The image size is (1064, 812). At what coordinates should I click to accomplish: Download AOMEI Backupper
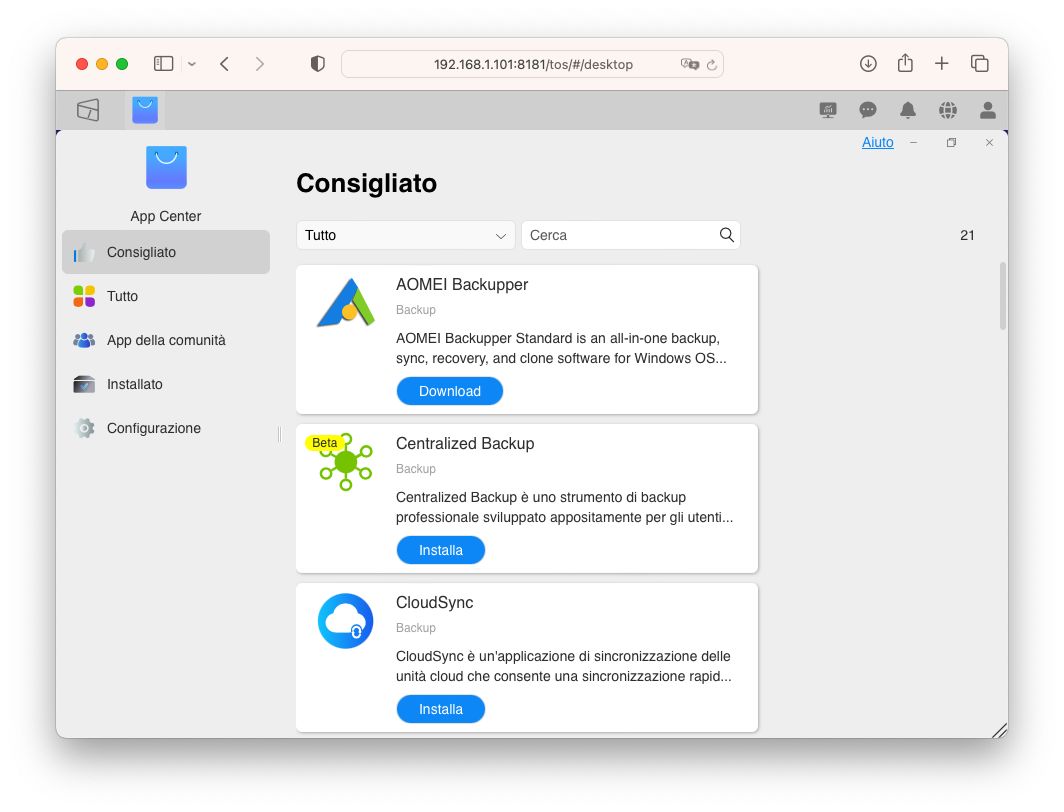click(x=450, y=391)
